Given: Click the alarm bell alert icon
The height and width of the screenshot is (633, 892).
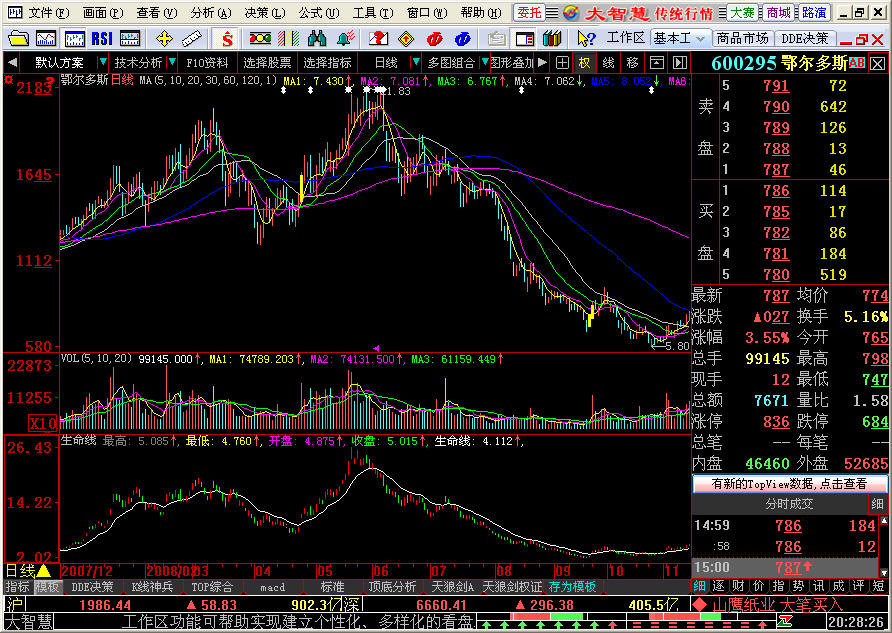Looking at the screenshot, I should (x=345, y=39).
